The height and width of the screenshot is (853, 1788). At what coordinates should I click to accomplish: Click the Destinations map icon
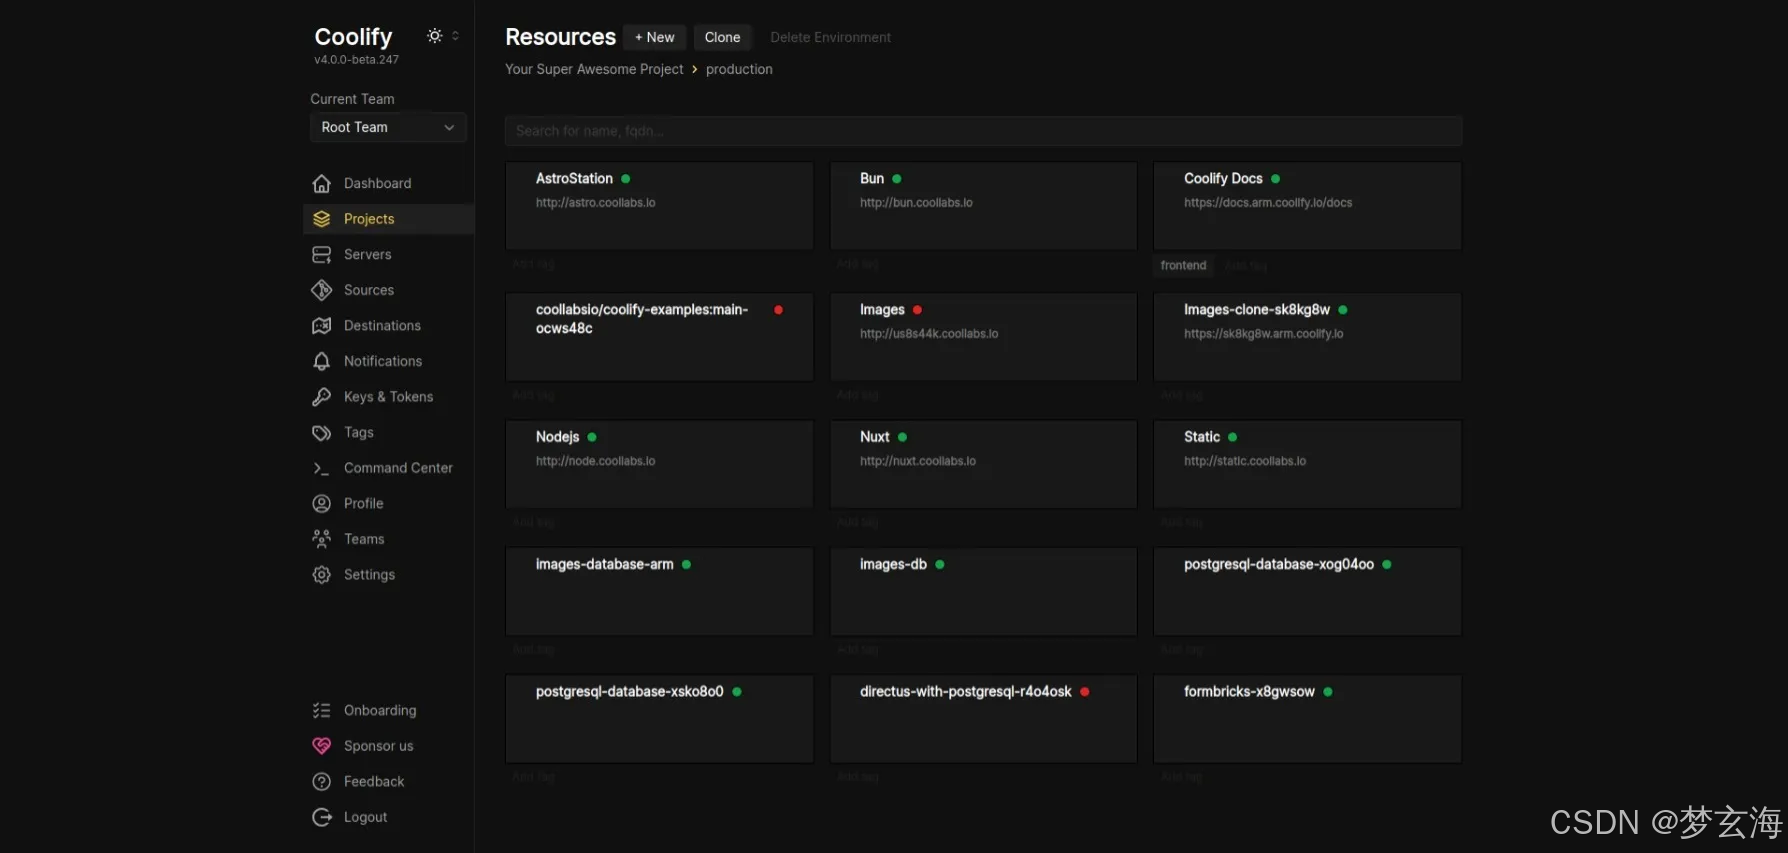pos(321,325)
